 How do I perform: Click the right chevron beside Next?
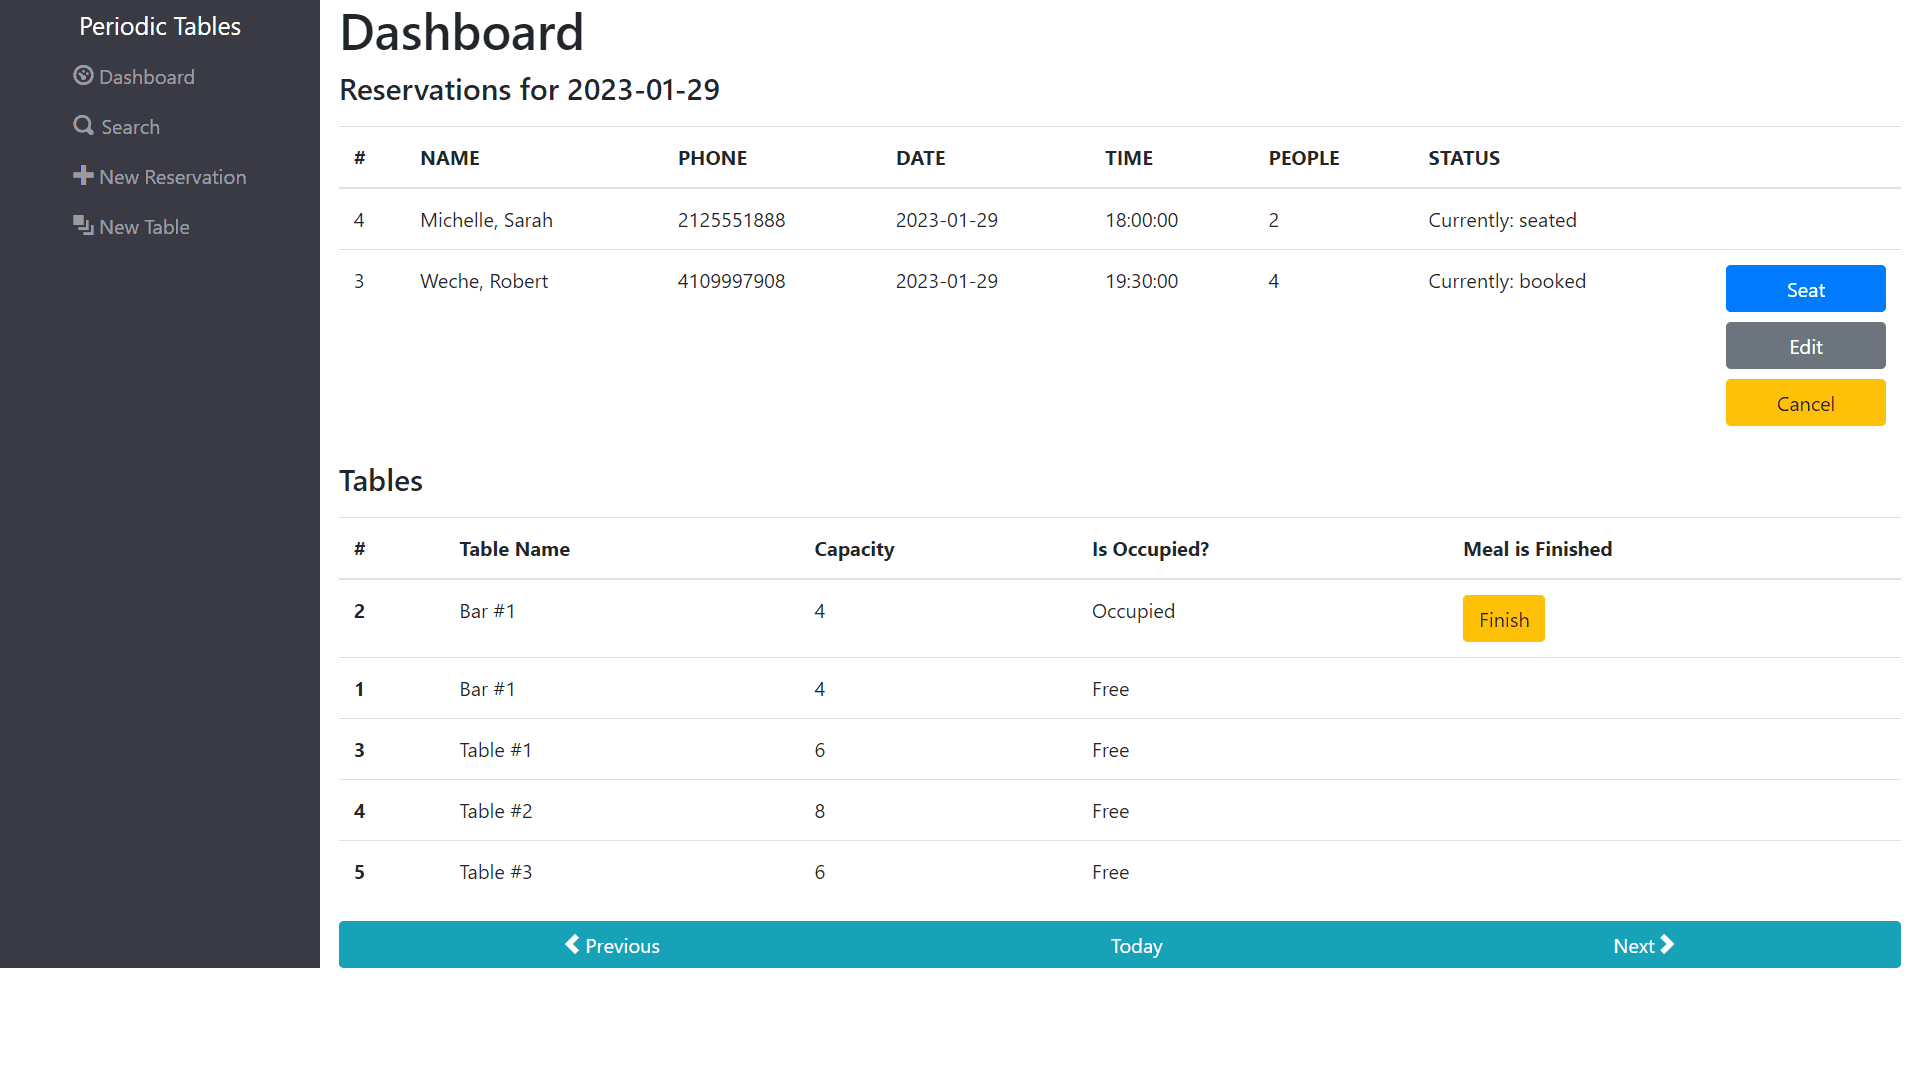1667,944
